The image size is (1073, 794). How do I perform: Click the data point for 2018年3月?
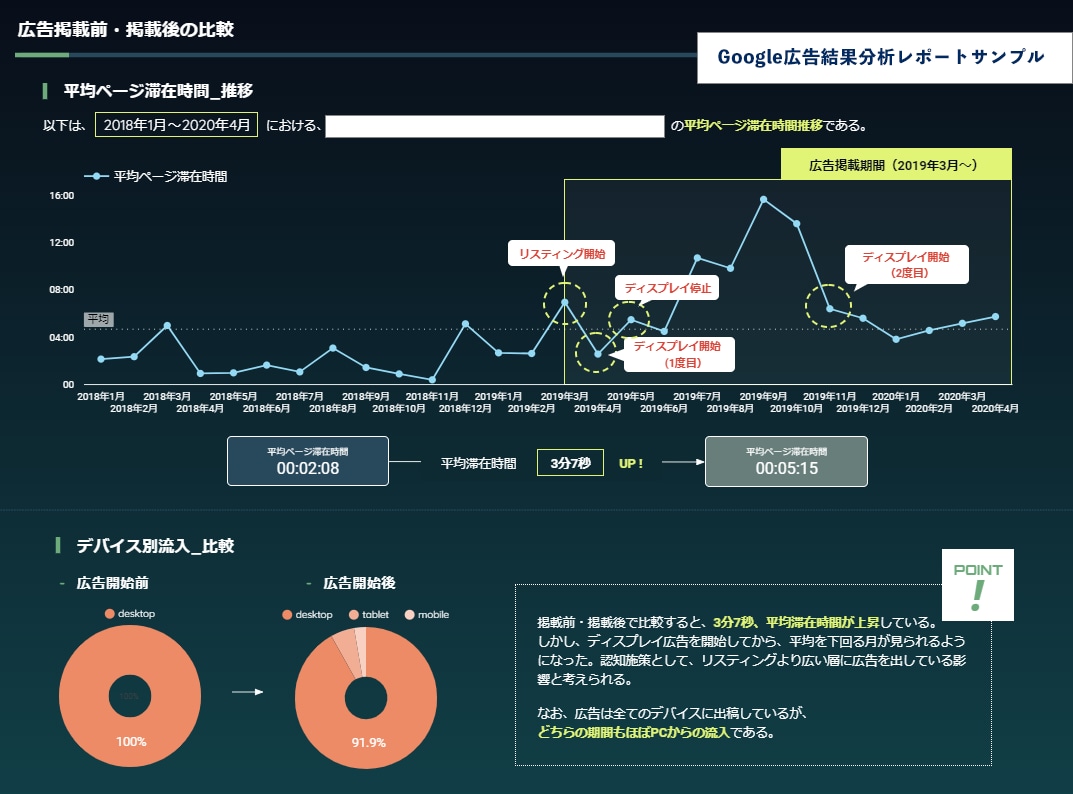167,326
